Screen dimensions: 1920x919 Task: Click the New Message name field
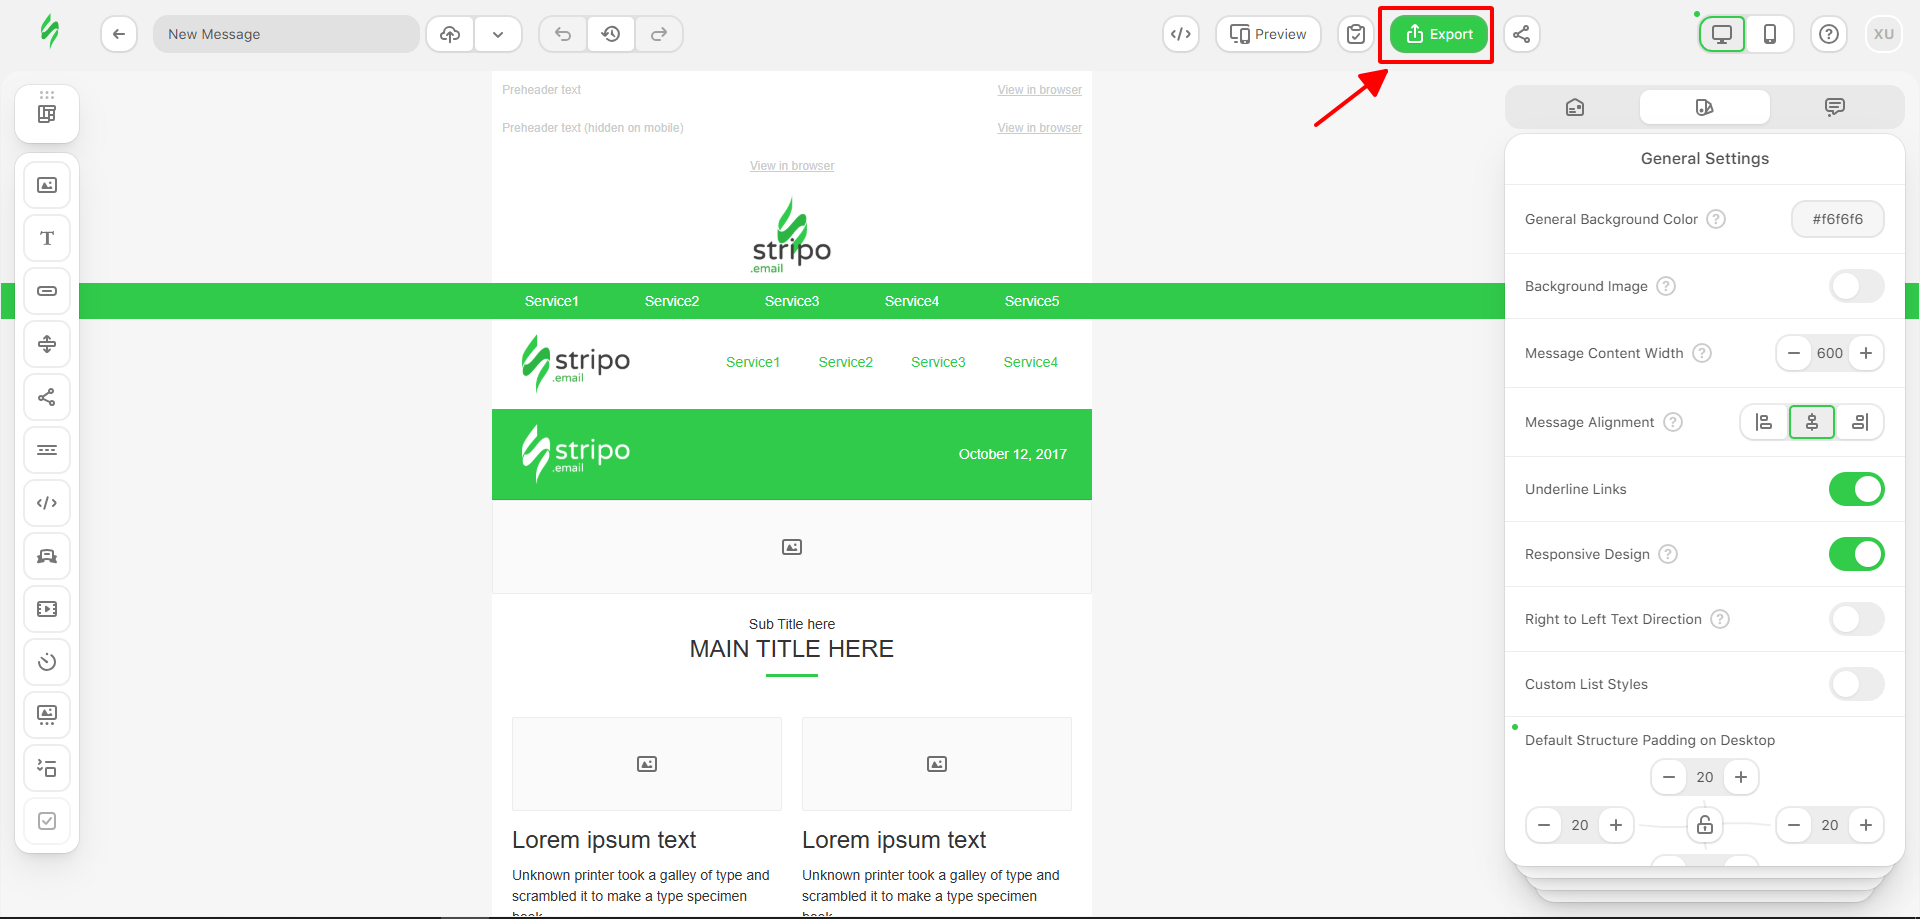(x=286, y=34)
